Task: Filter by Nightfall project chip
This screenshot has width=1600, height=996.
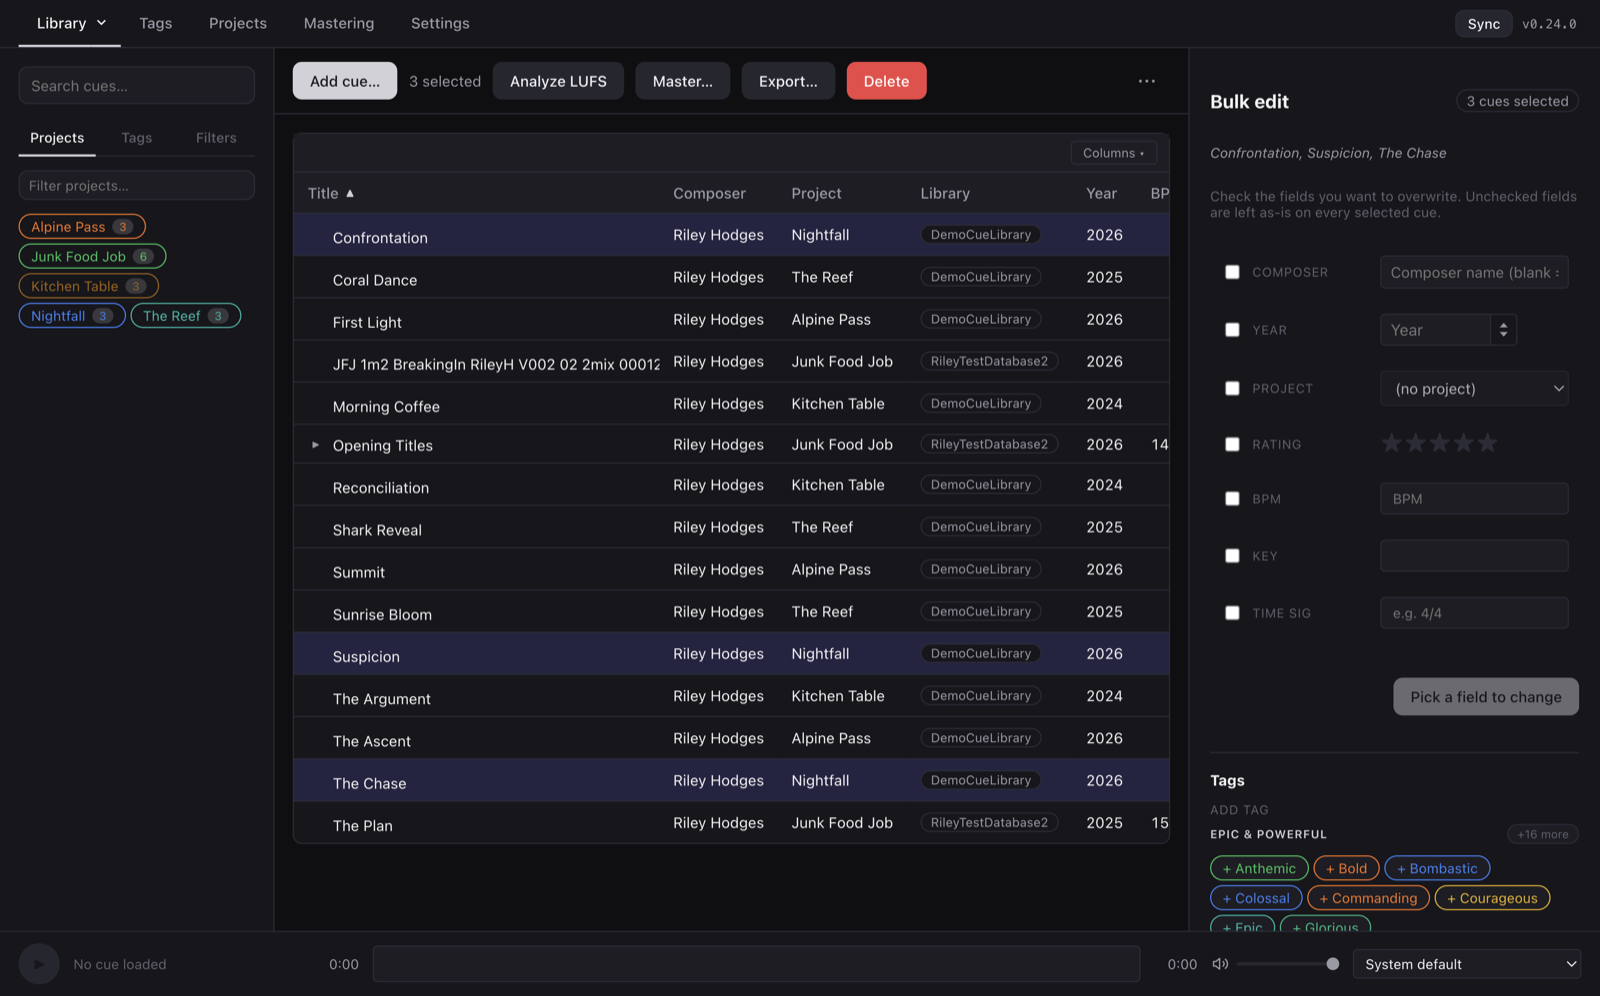Action: (x=72, y=316)
